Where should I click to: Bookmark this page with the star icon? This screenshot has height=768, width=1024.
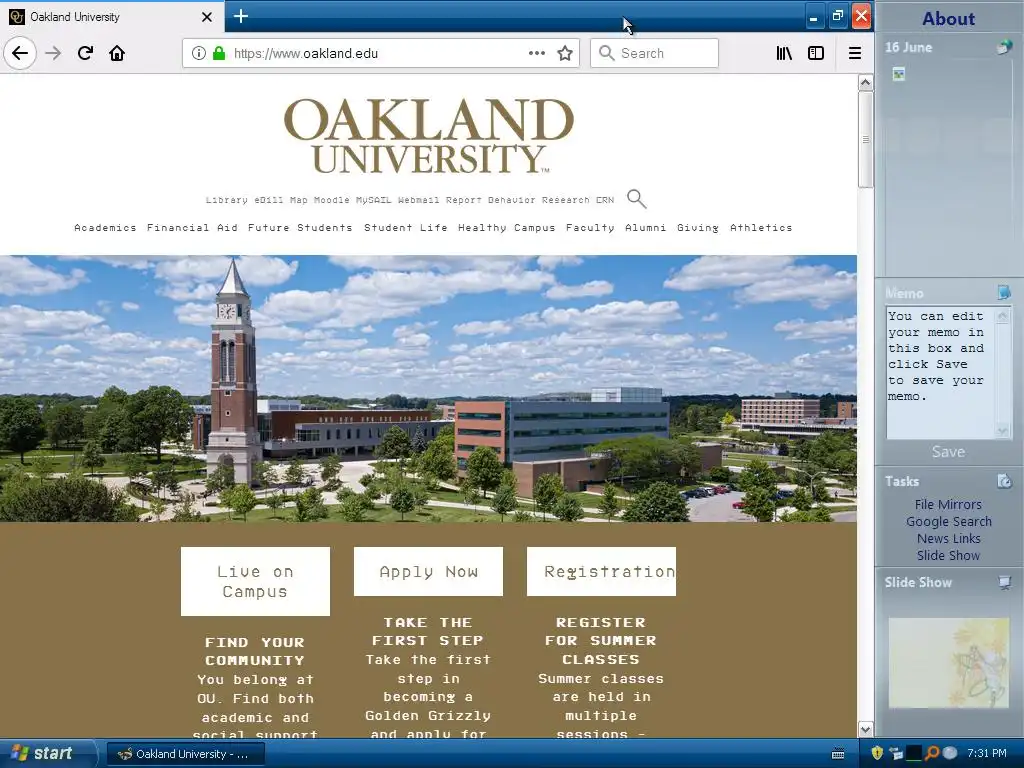coord(565,53)
